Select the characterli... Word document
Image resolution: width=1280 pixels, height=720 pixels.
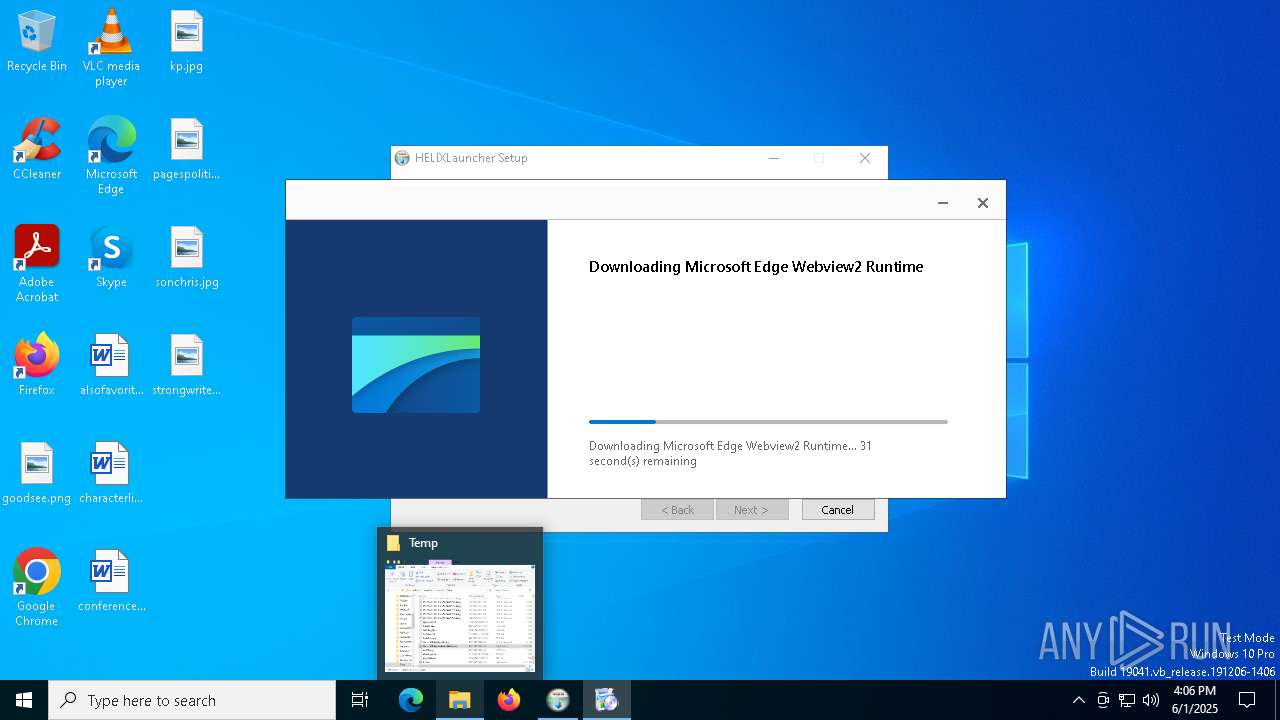(x=111, y=473)
